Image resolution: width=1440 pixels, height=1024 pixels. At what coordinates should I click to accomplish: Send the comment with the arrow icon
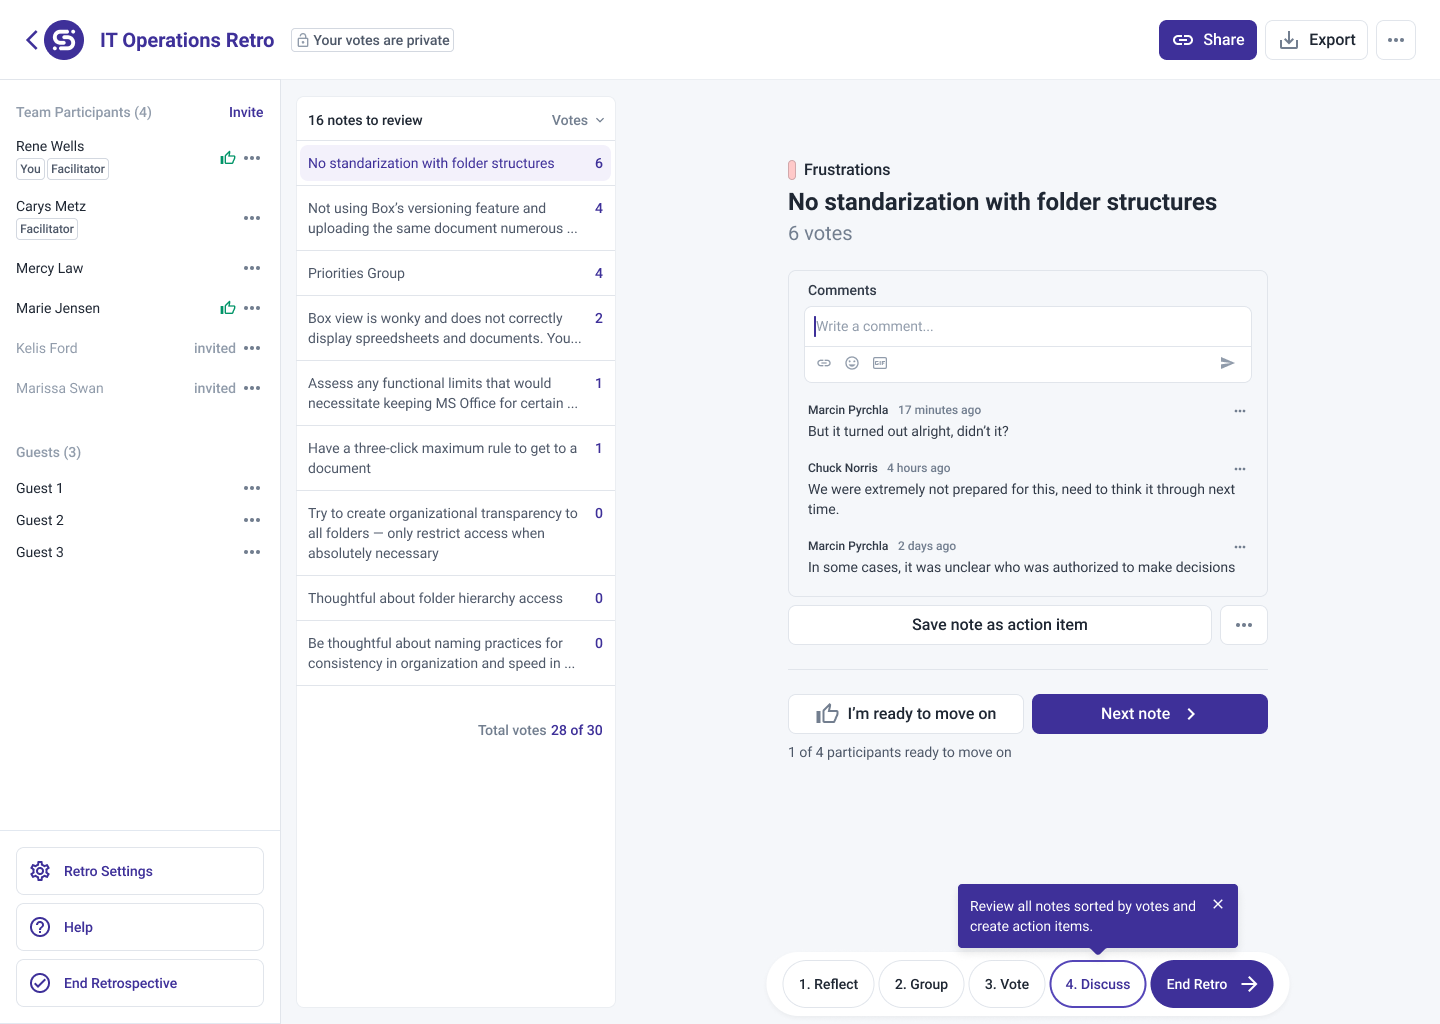(1227, 363)
